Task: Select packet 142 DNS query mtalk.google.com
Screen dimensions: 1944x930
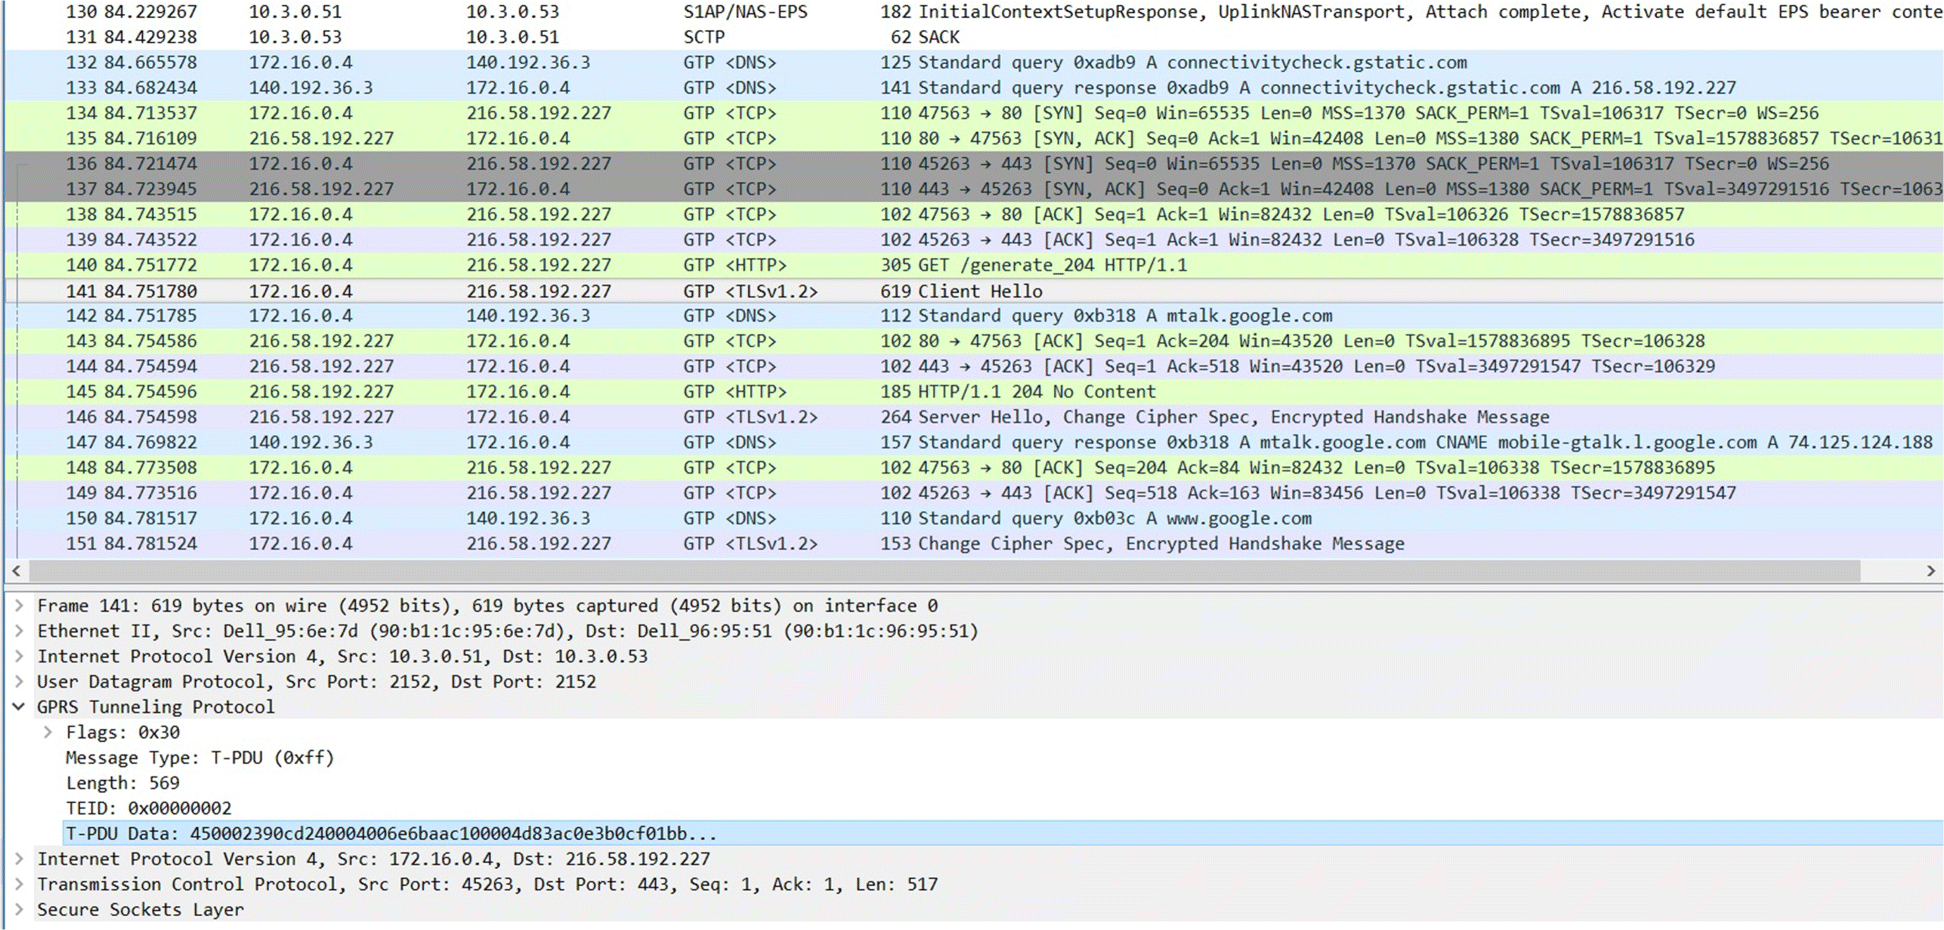Action: pyautogui.click(x=975, y=316)
